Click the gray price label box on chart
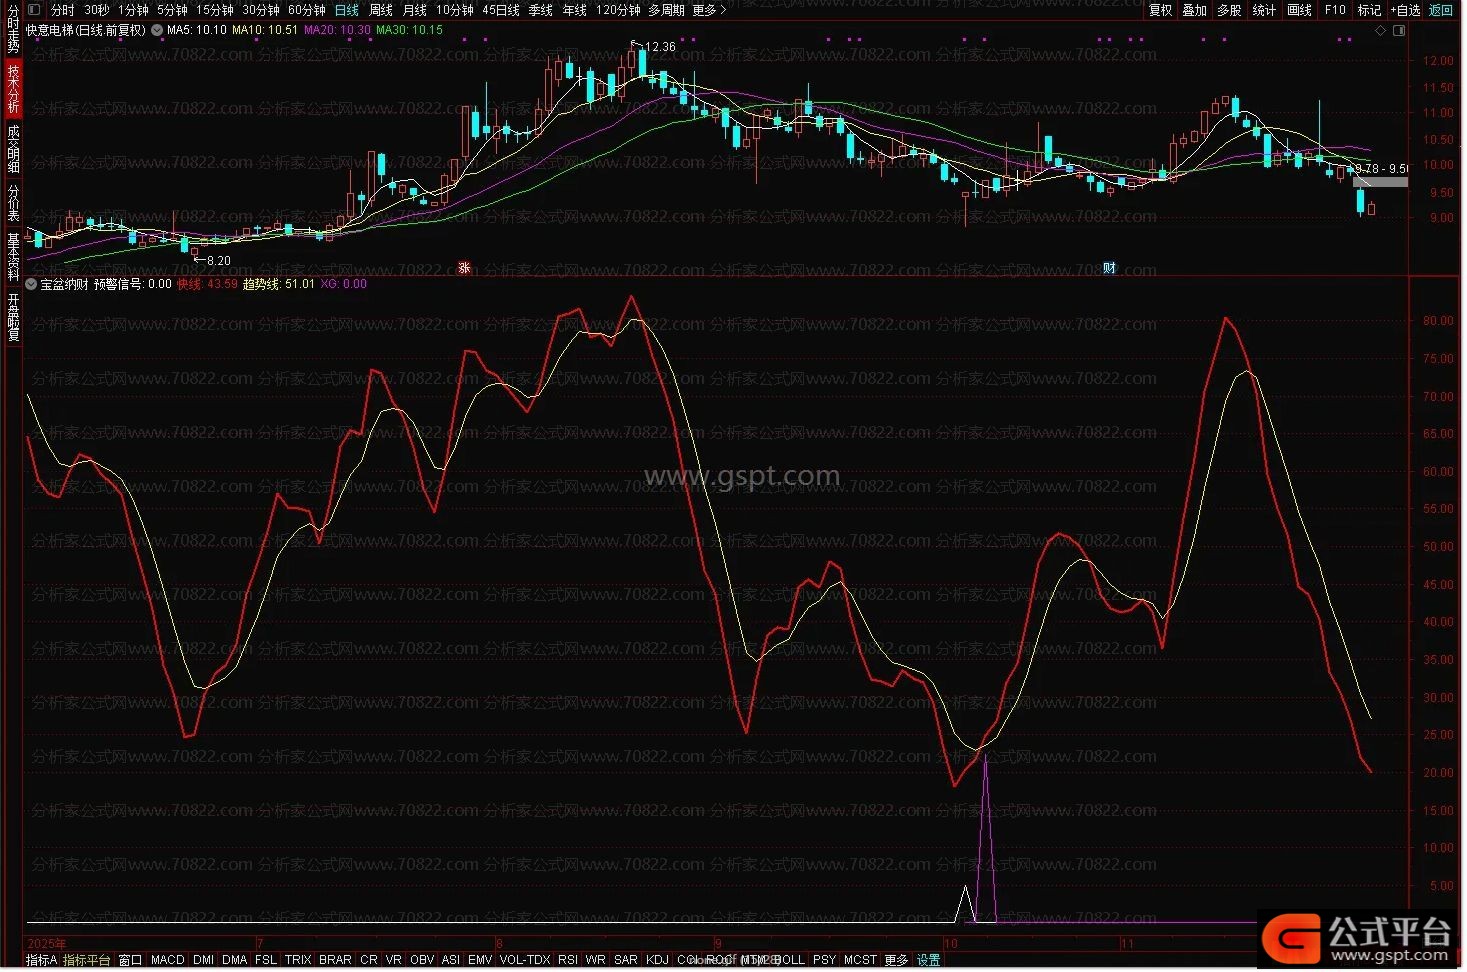1467x972 pixels. pyautogui.click(x=1380, y=182)
